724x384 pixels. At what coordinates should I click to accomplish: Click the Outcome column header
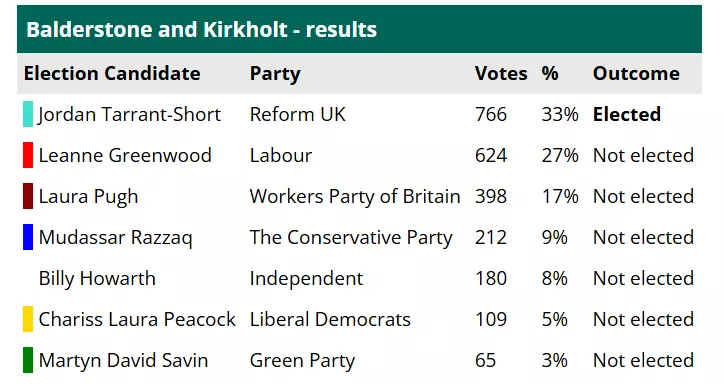click(636, 73)
